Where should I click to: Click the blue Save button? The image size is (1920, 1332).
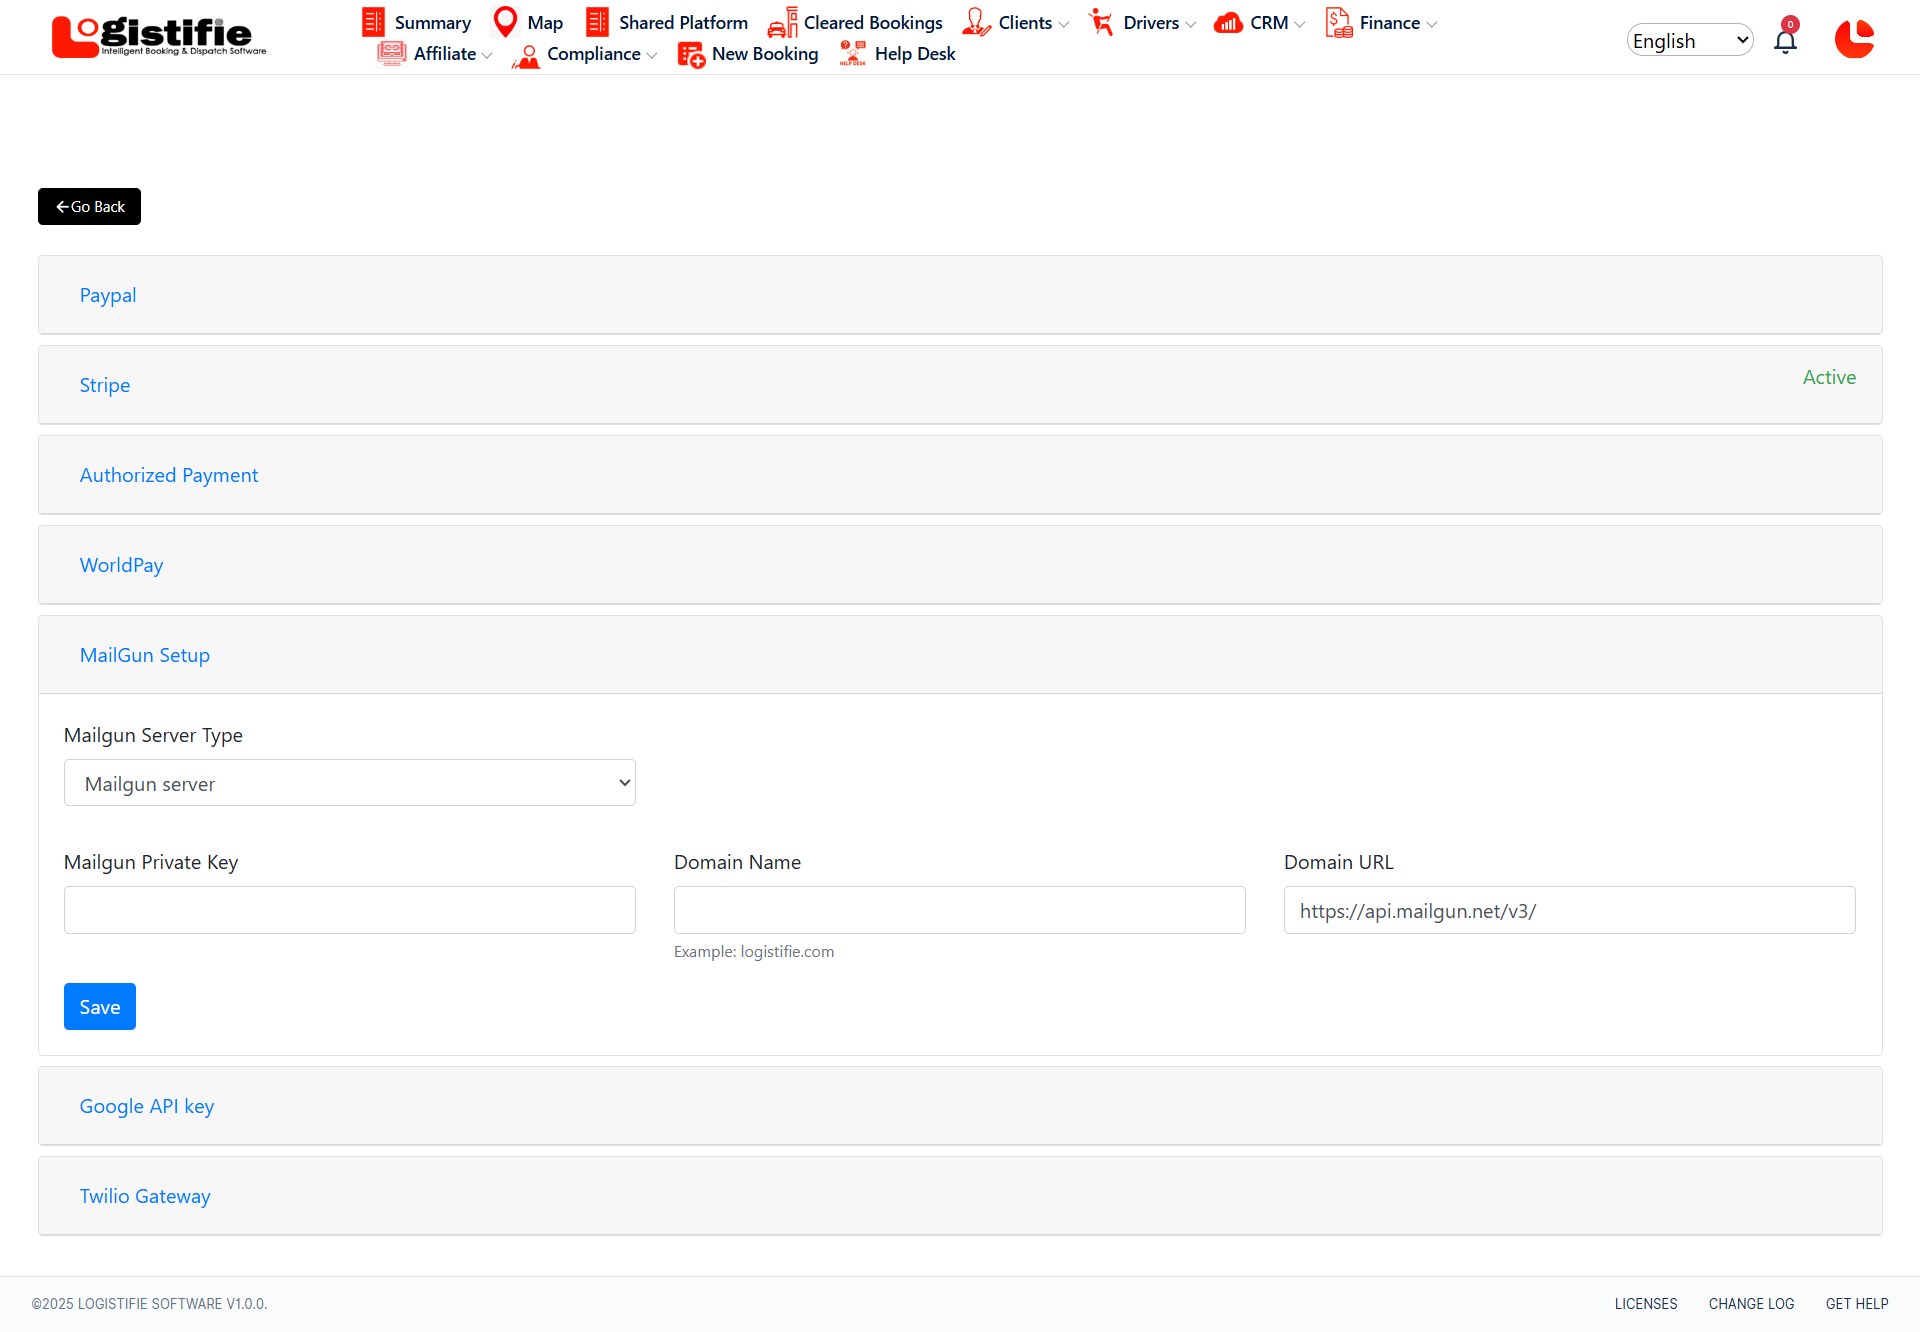pyautogui.click(x=100, y=1007)
